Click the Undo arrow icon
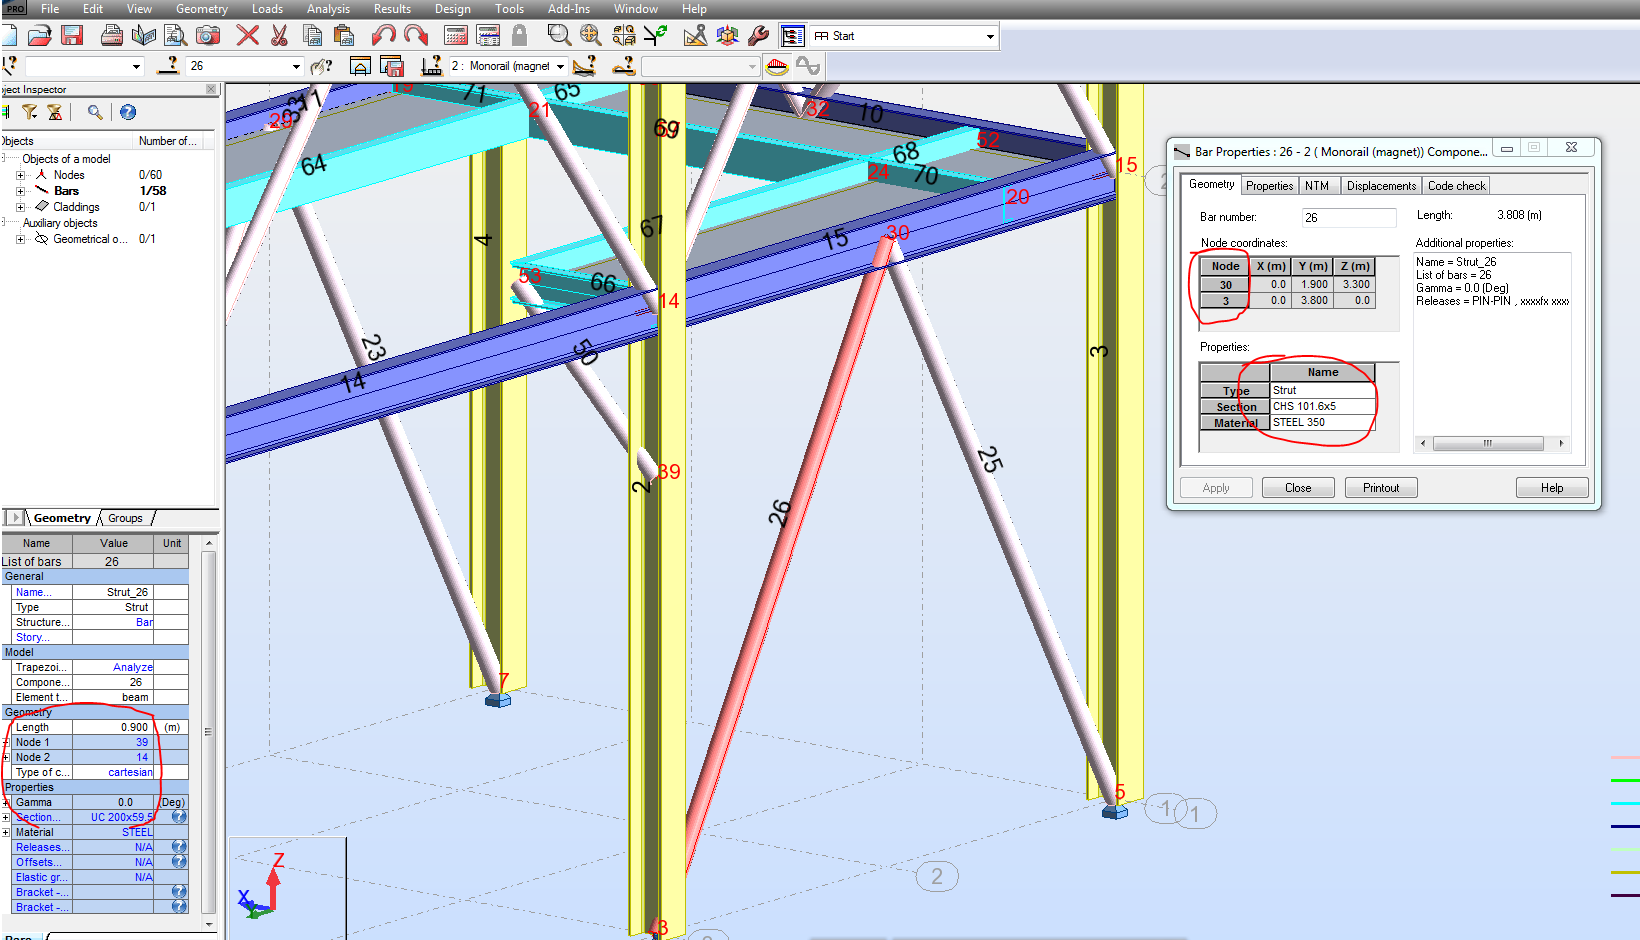 384,36
